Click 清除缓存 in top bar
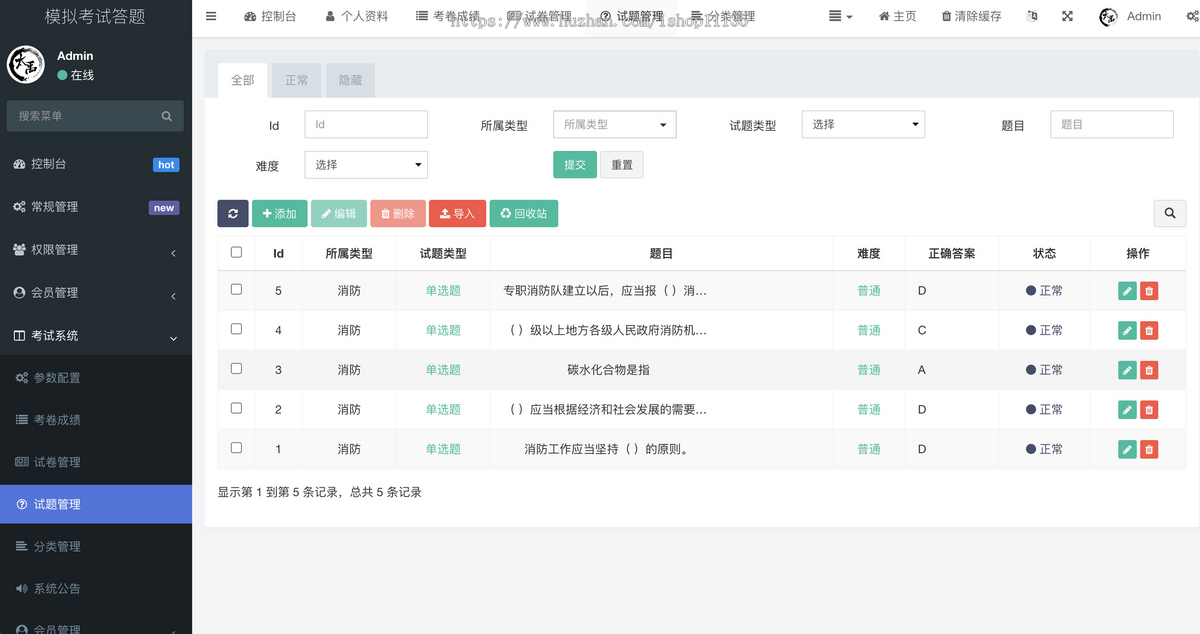 pos(971,16)
